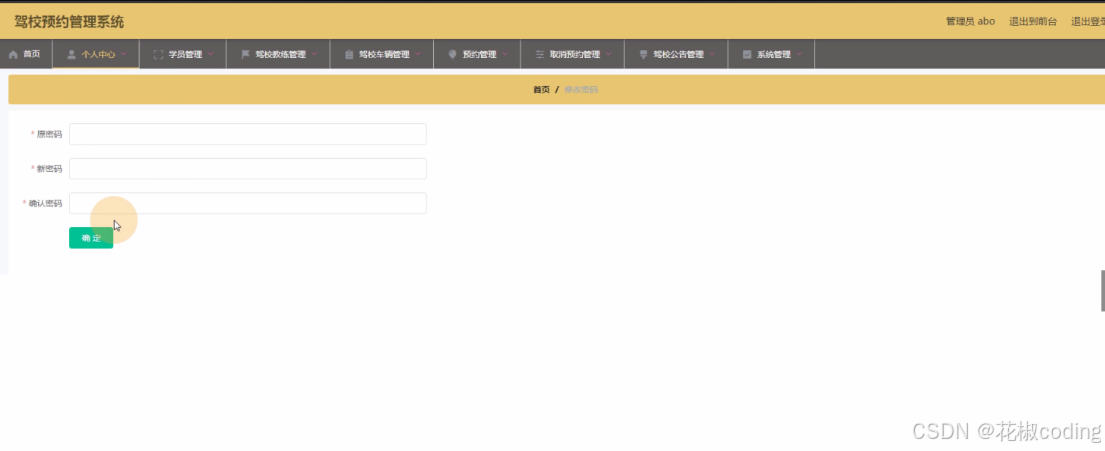This screenshot has height=451, width=1105.
Task: Open the 预约管理 menu label
Action: click(480, 54)
